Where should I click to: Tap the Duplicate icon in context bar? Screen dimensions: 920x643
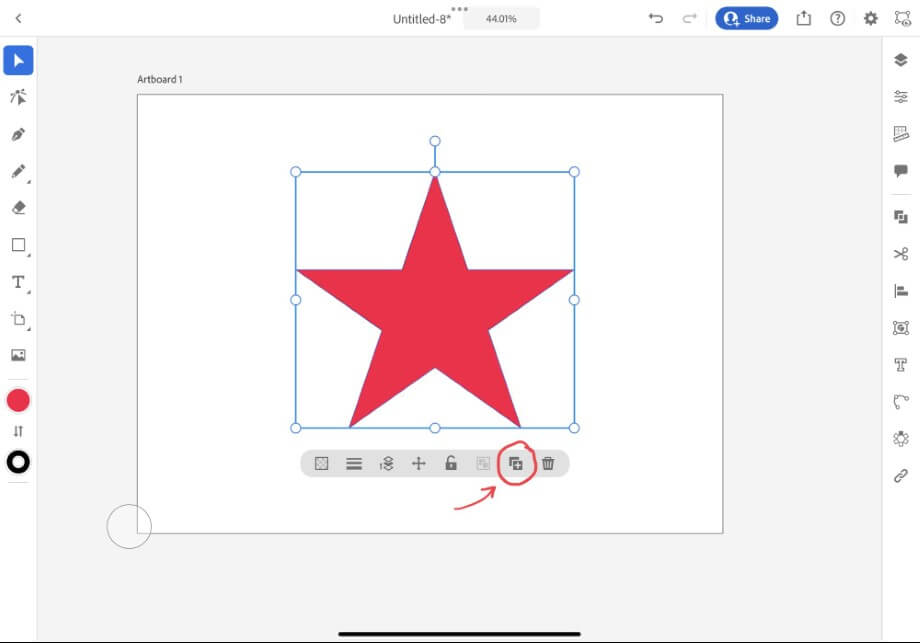pos(516,463)
